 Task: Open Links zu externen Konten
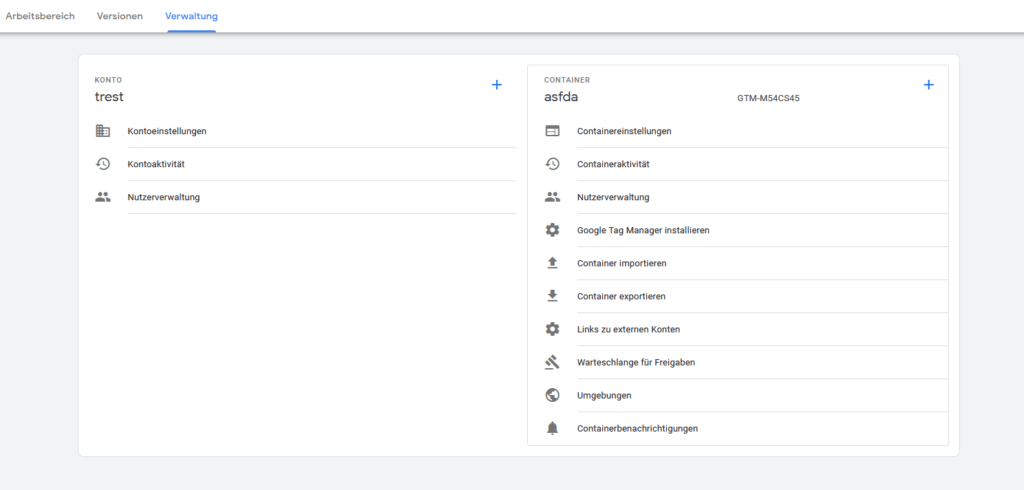(x=628, y=329)
